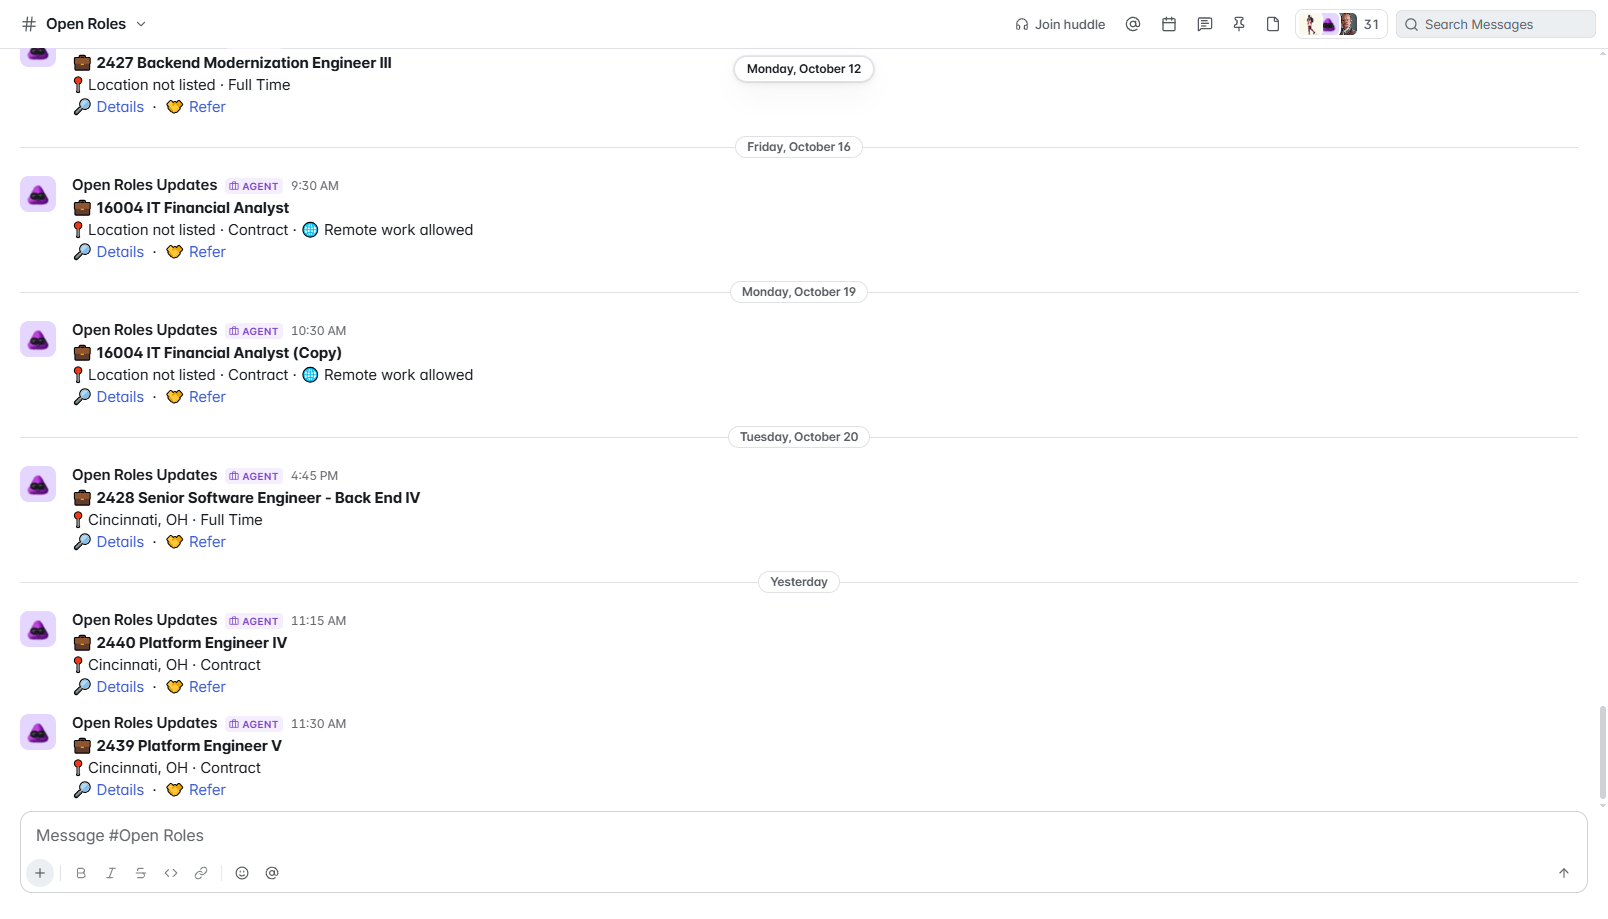This screenshot has height=919, width=1608.
Task: Open the Monday, October 19 date pill
Action: tap(799, 292)
